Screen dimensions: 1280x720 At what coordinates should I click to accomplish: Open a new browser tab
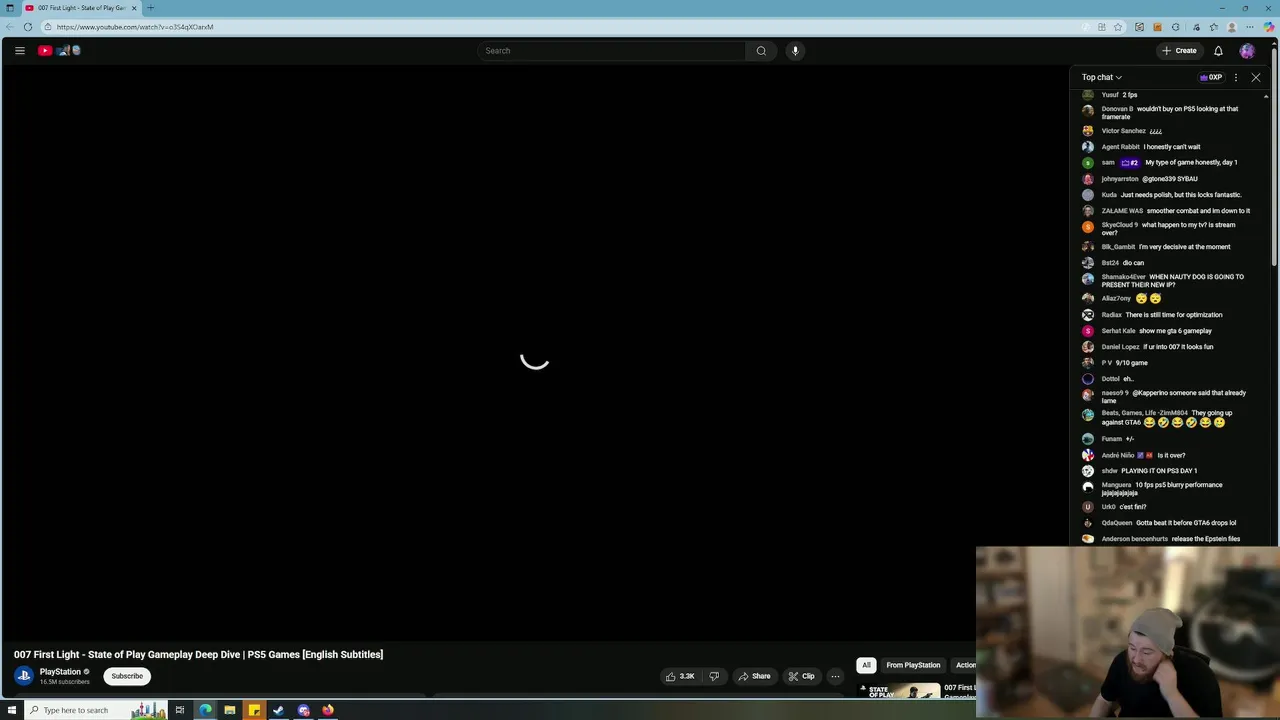(x=150, y=8)
